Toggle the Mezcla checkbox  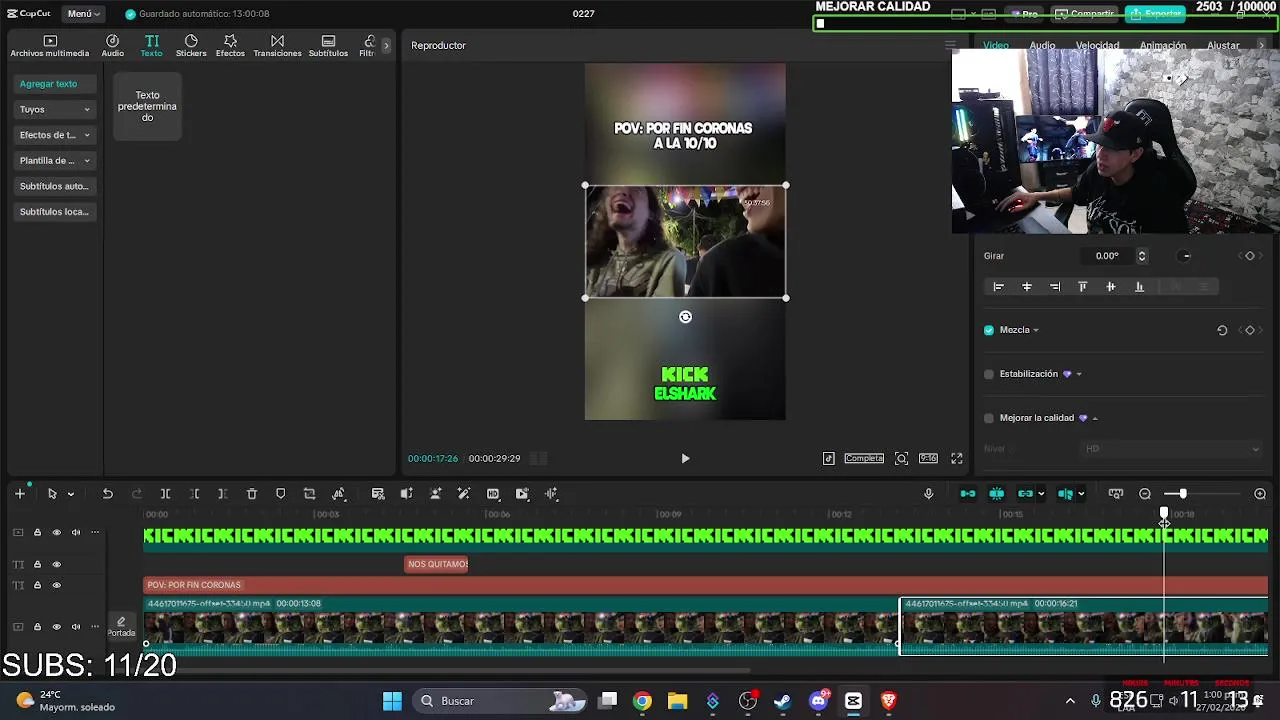coord(989,330)
